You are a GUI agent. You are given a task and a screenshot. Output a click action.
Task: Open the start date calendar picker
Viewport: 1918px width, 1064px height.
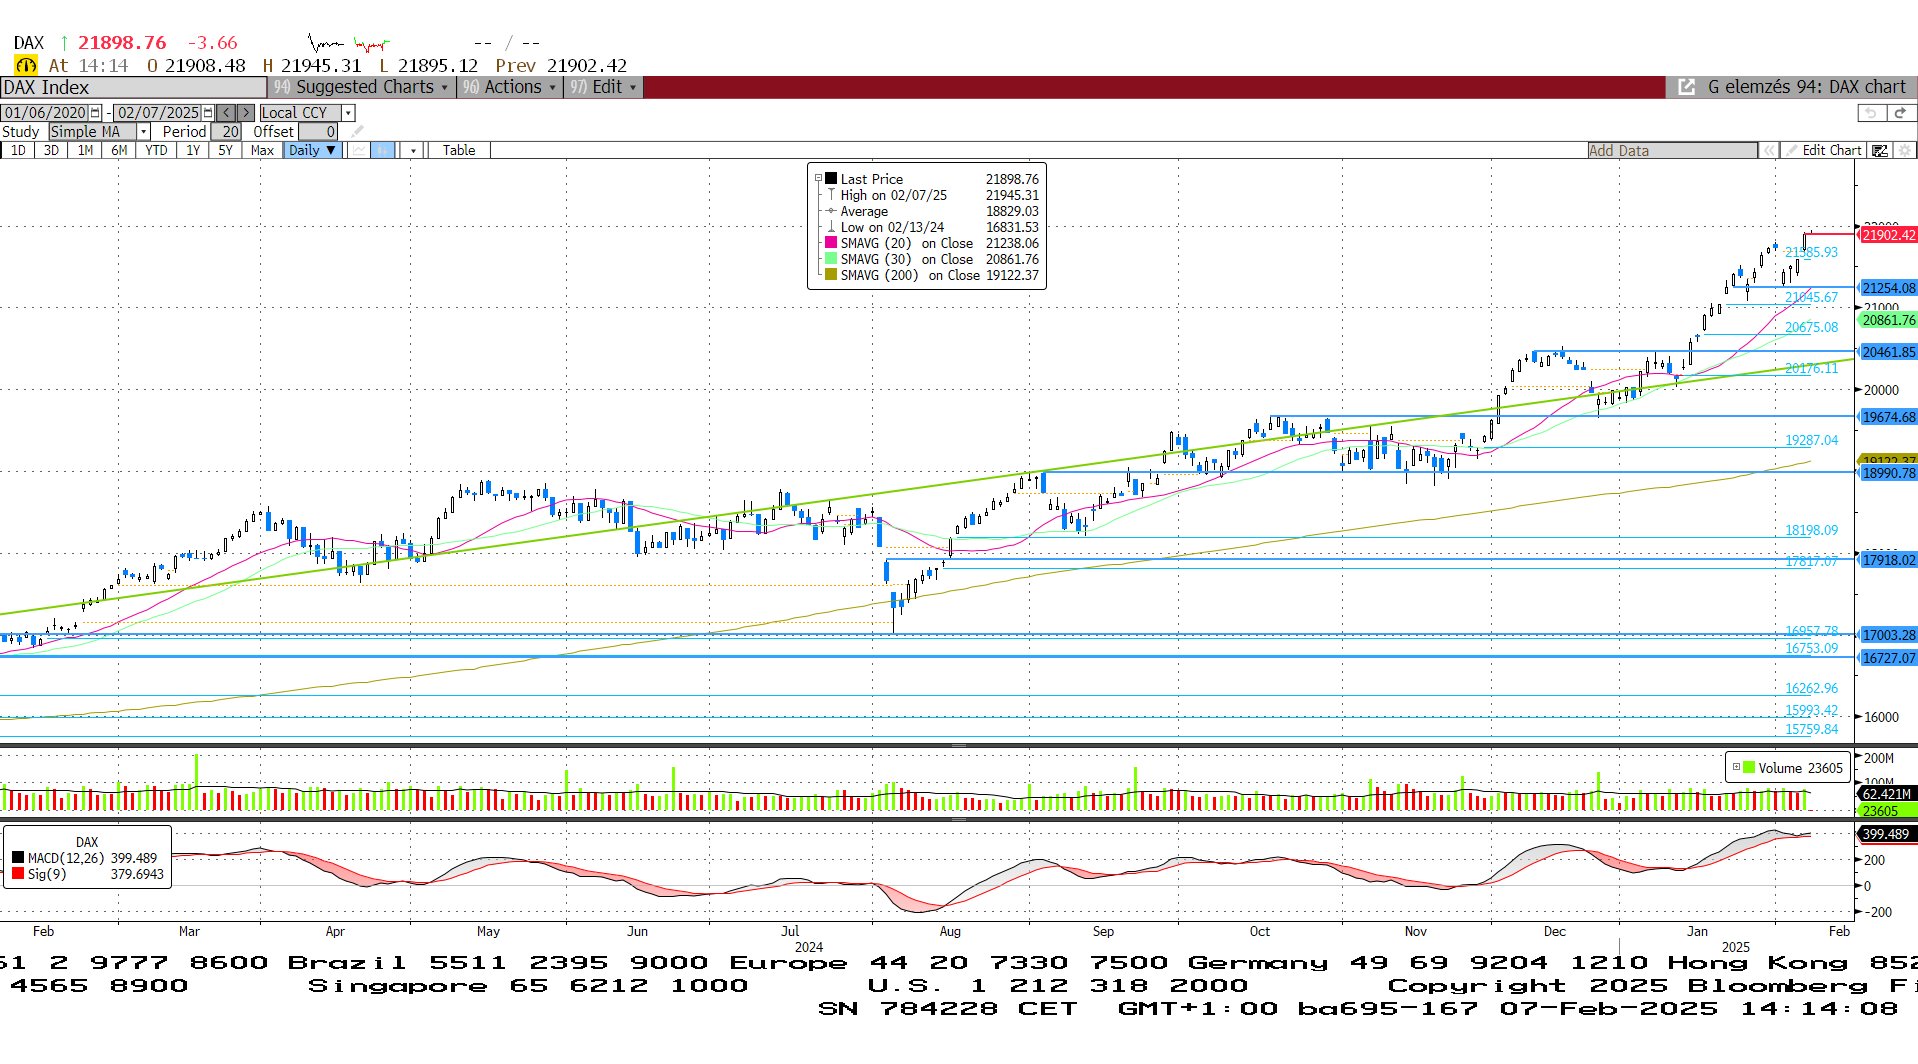click(x=95, y=113)
